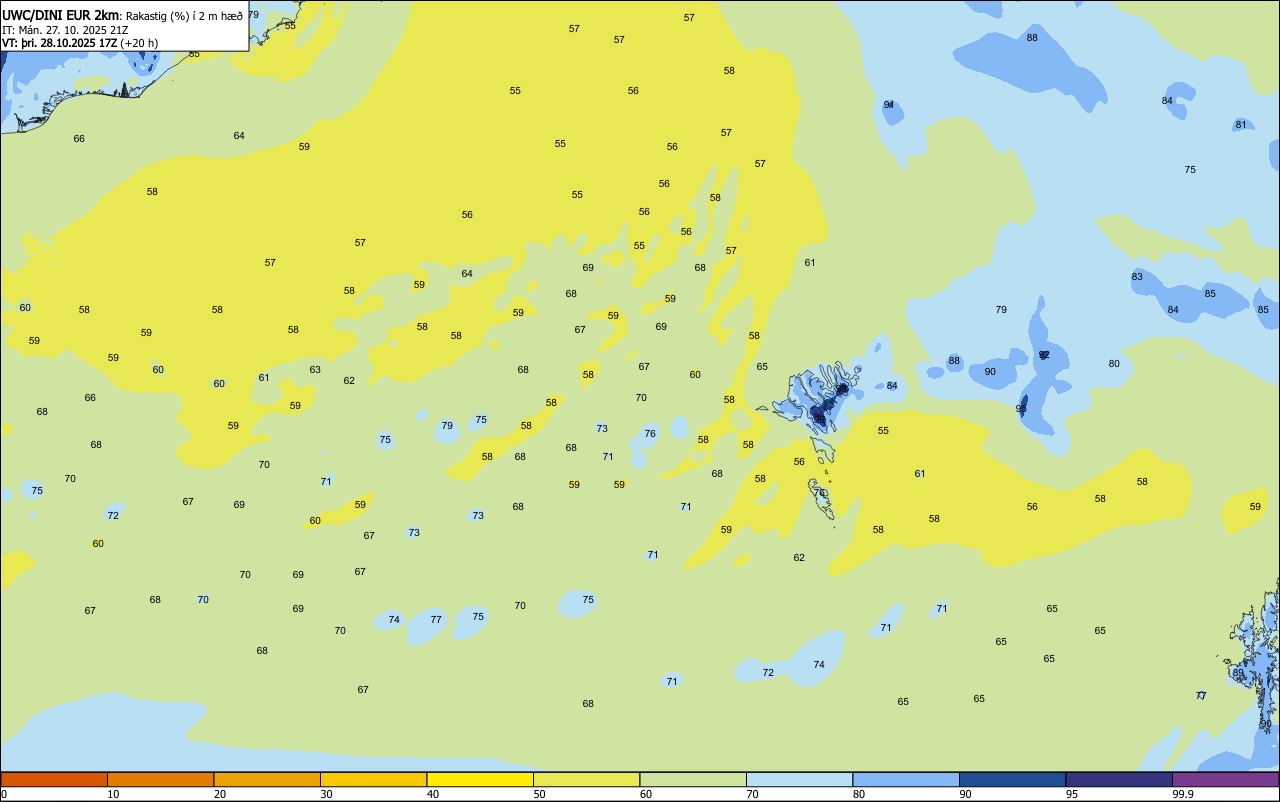1280x802 pixels.
Task: Click the legend tick label '20'
Action: tap(220, 794)
